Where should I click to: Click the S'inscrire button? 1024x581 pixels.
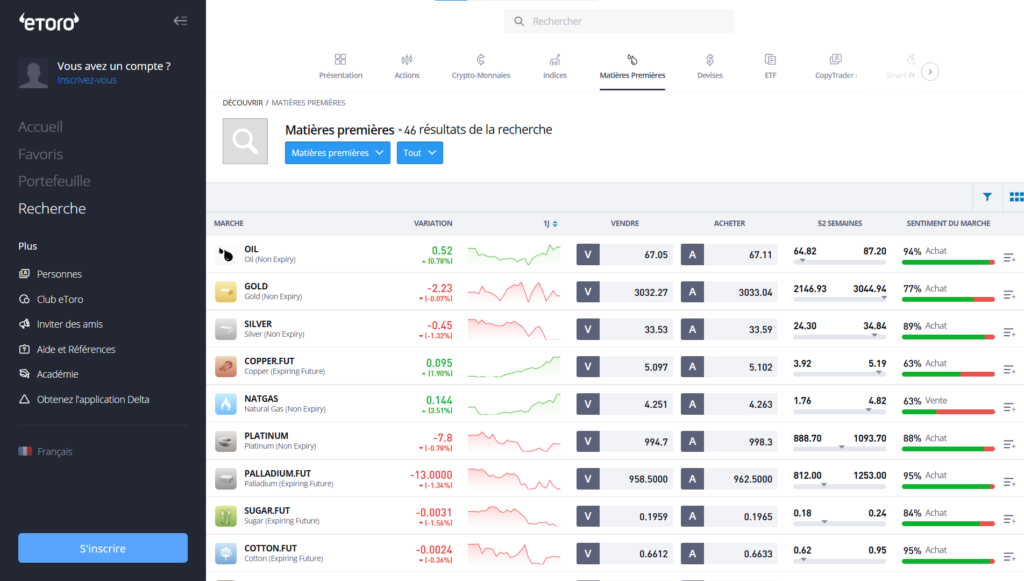[x=103, y=548]
